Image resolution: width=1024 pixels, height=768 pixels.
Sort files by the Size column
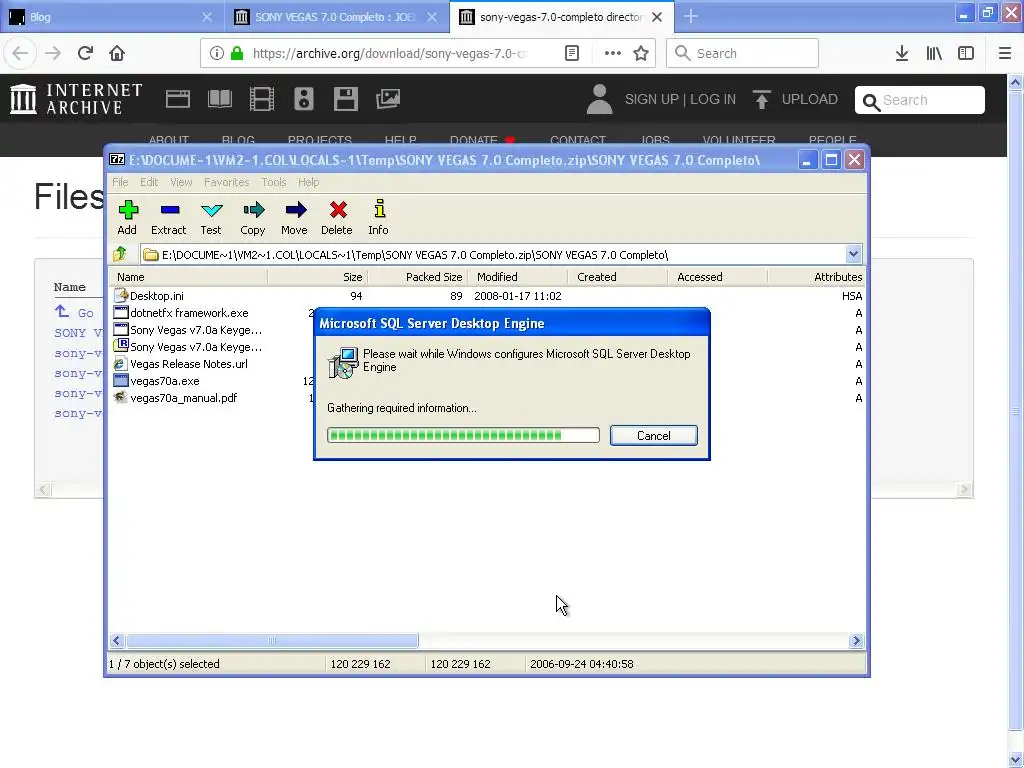[x=317, y=277]
